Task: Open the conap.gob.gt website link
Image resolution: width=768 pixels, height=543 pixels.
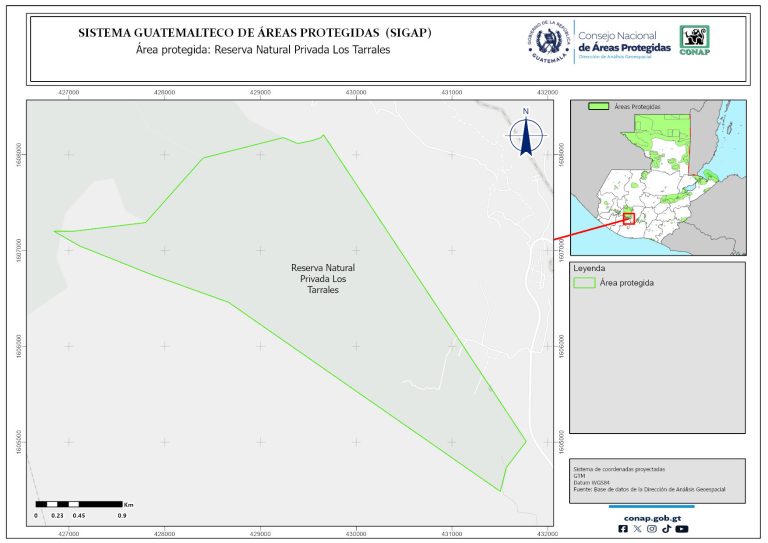Action: pos(652,517)
